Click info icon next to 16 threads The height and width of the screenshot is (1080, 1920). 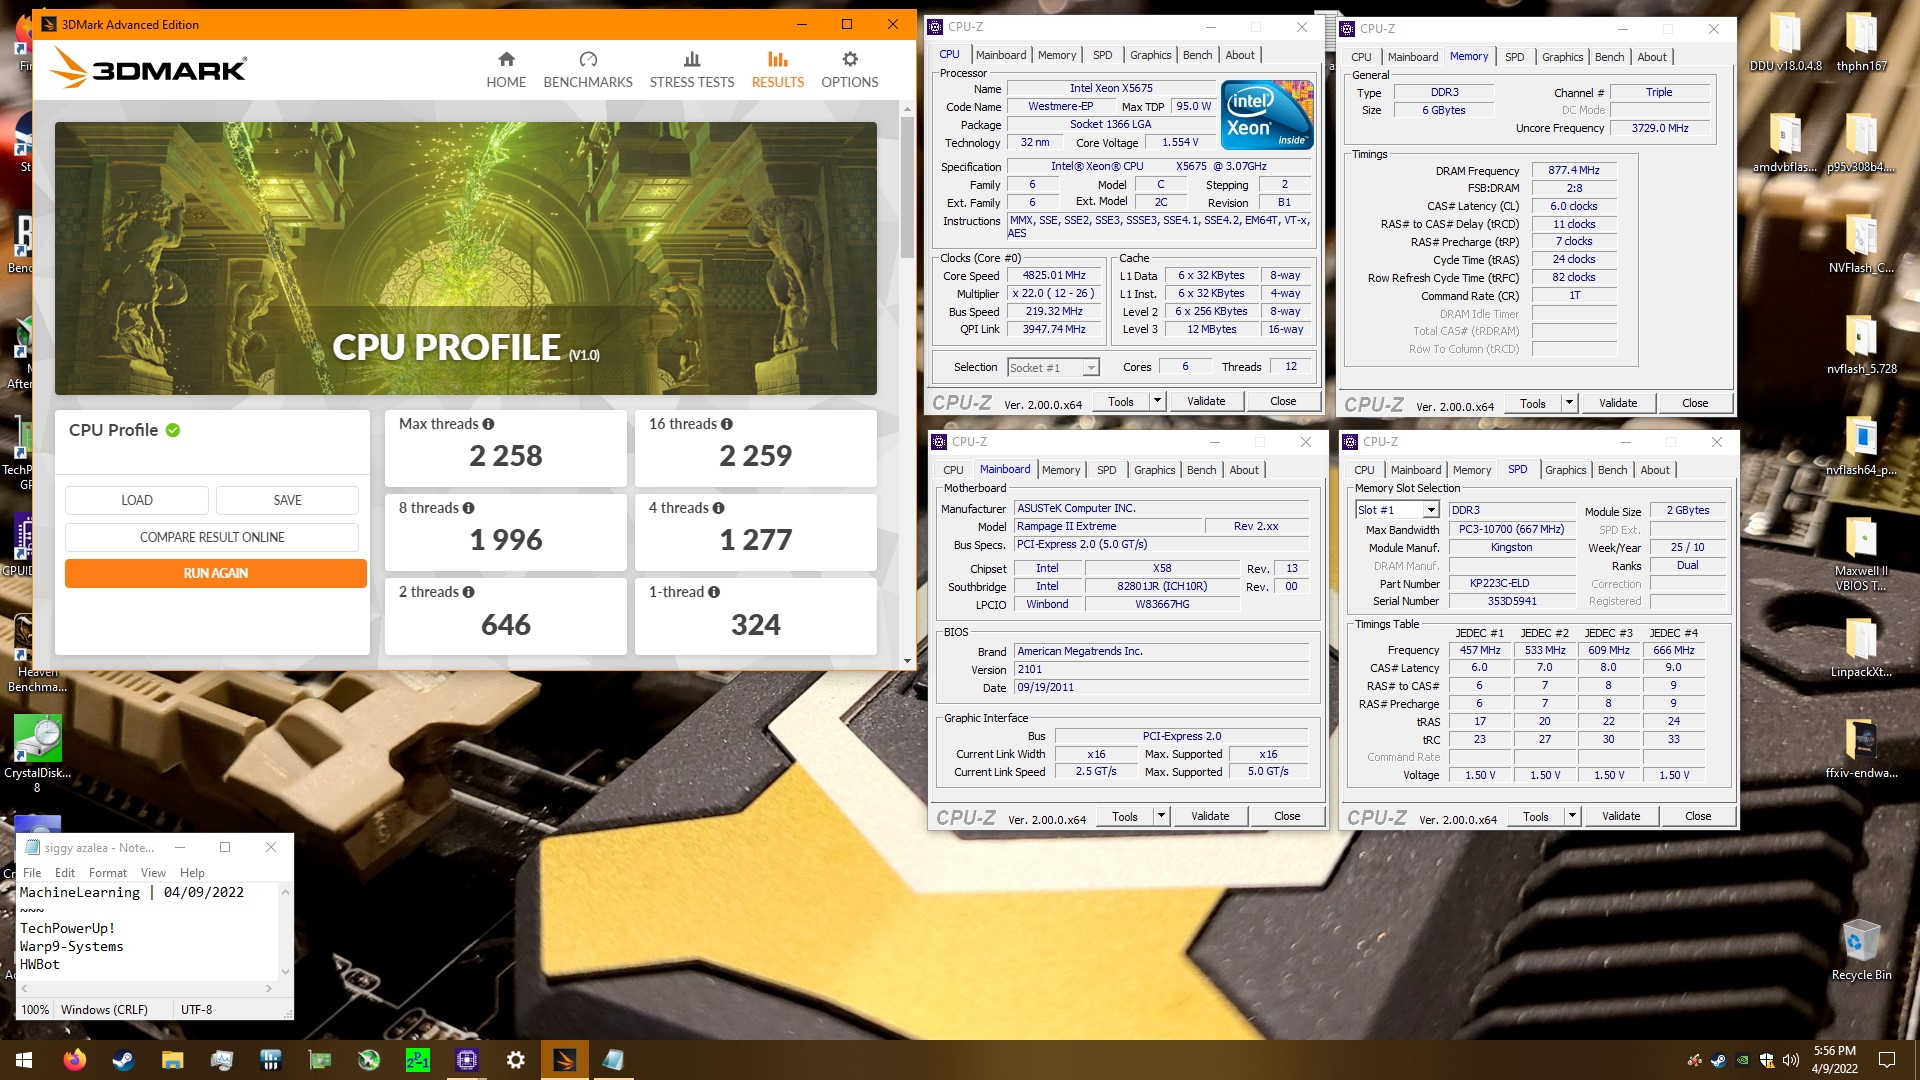tap(727, 424)
